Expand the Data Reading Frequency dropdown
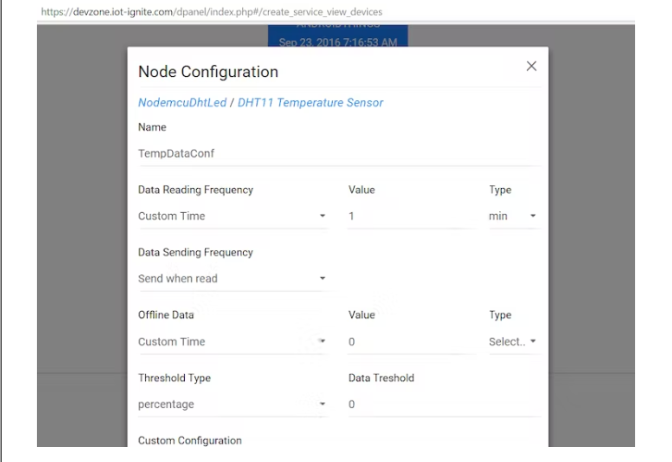Image resolution: width=672 pixels, height=462 pixels. 232,216
